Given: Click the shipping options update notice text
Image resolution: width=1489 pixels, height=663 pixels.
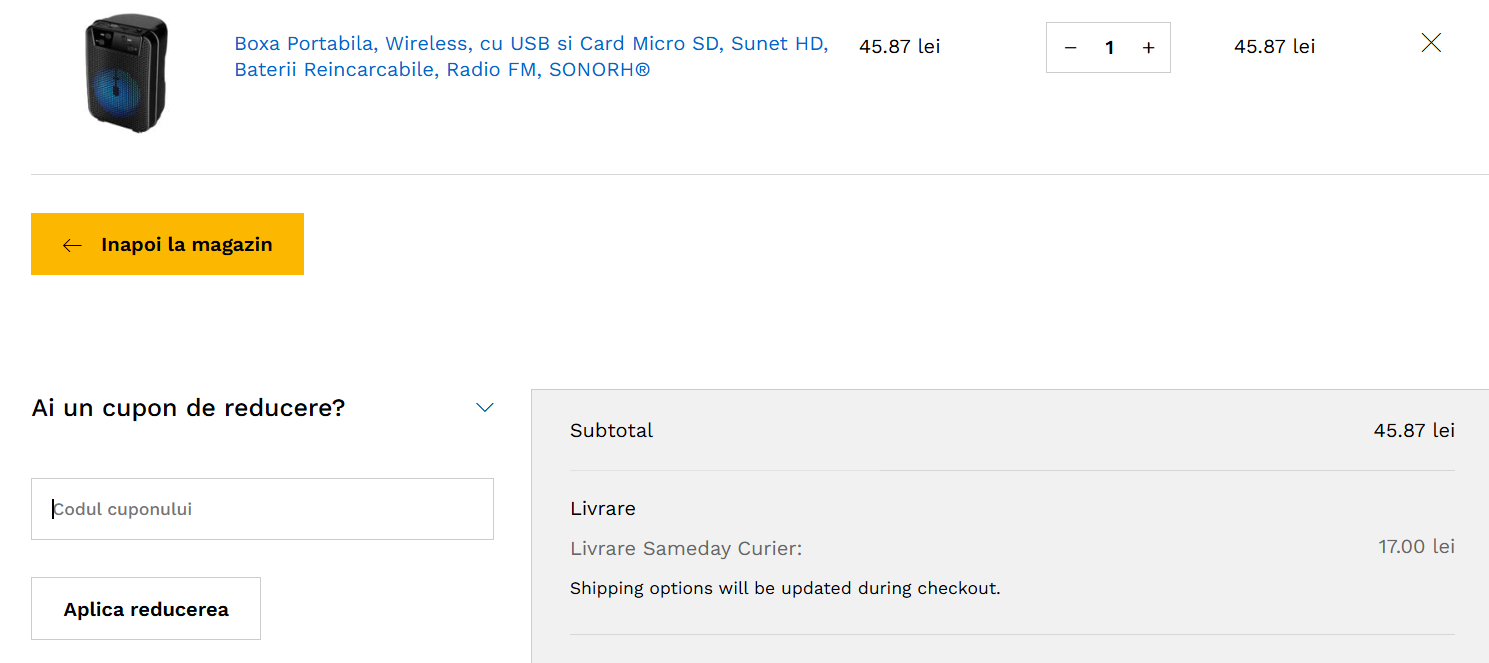Looking at the screenshot, I should click(x=785, y=588).
